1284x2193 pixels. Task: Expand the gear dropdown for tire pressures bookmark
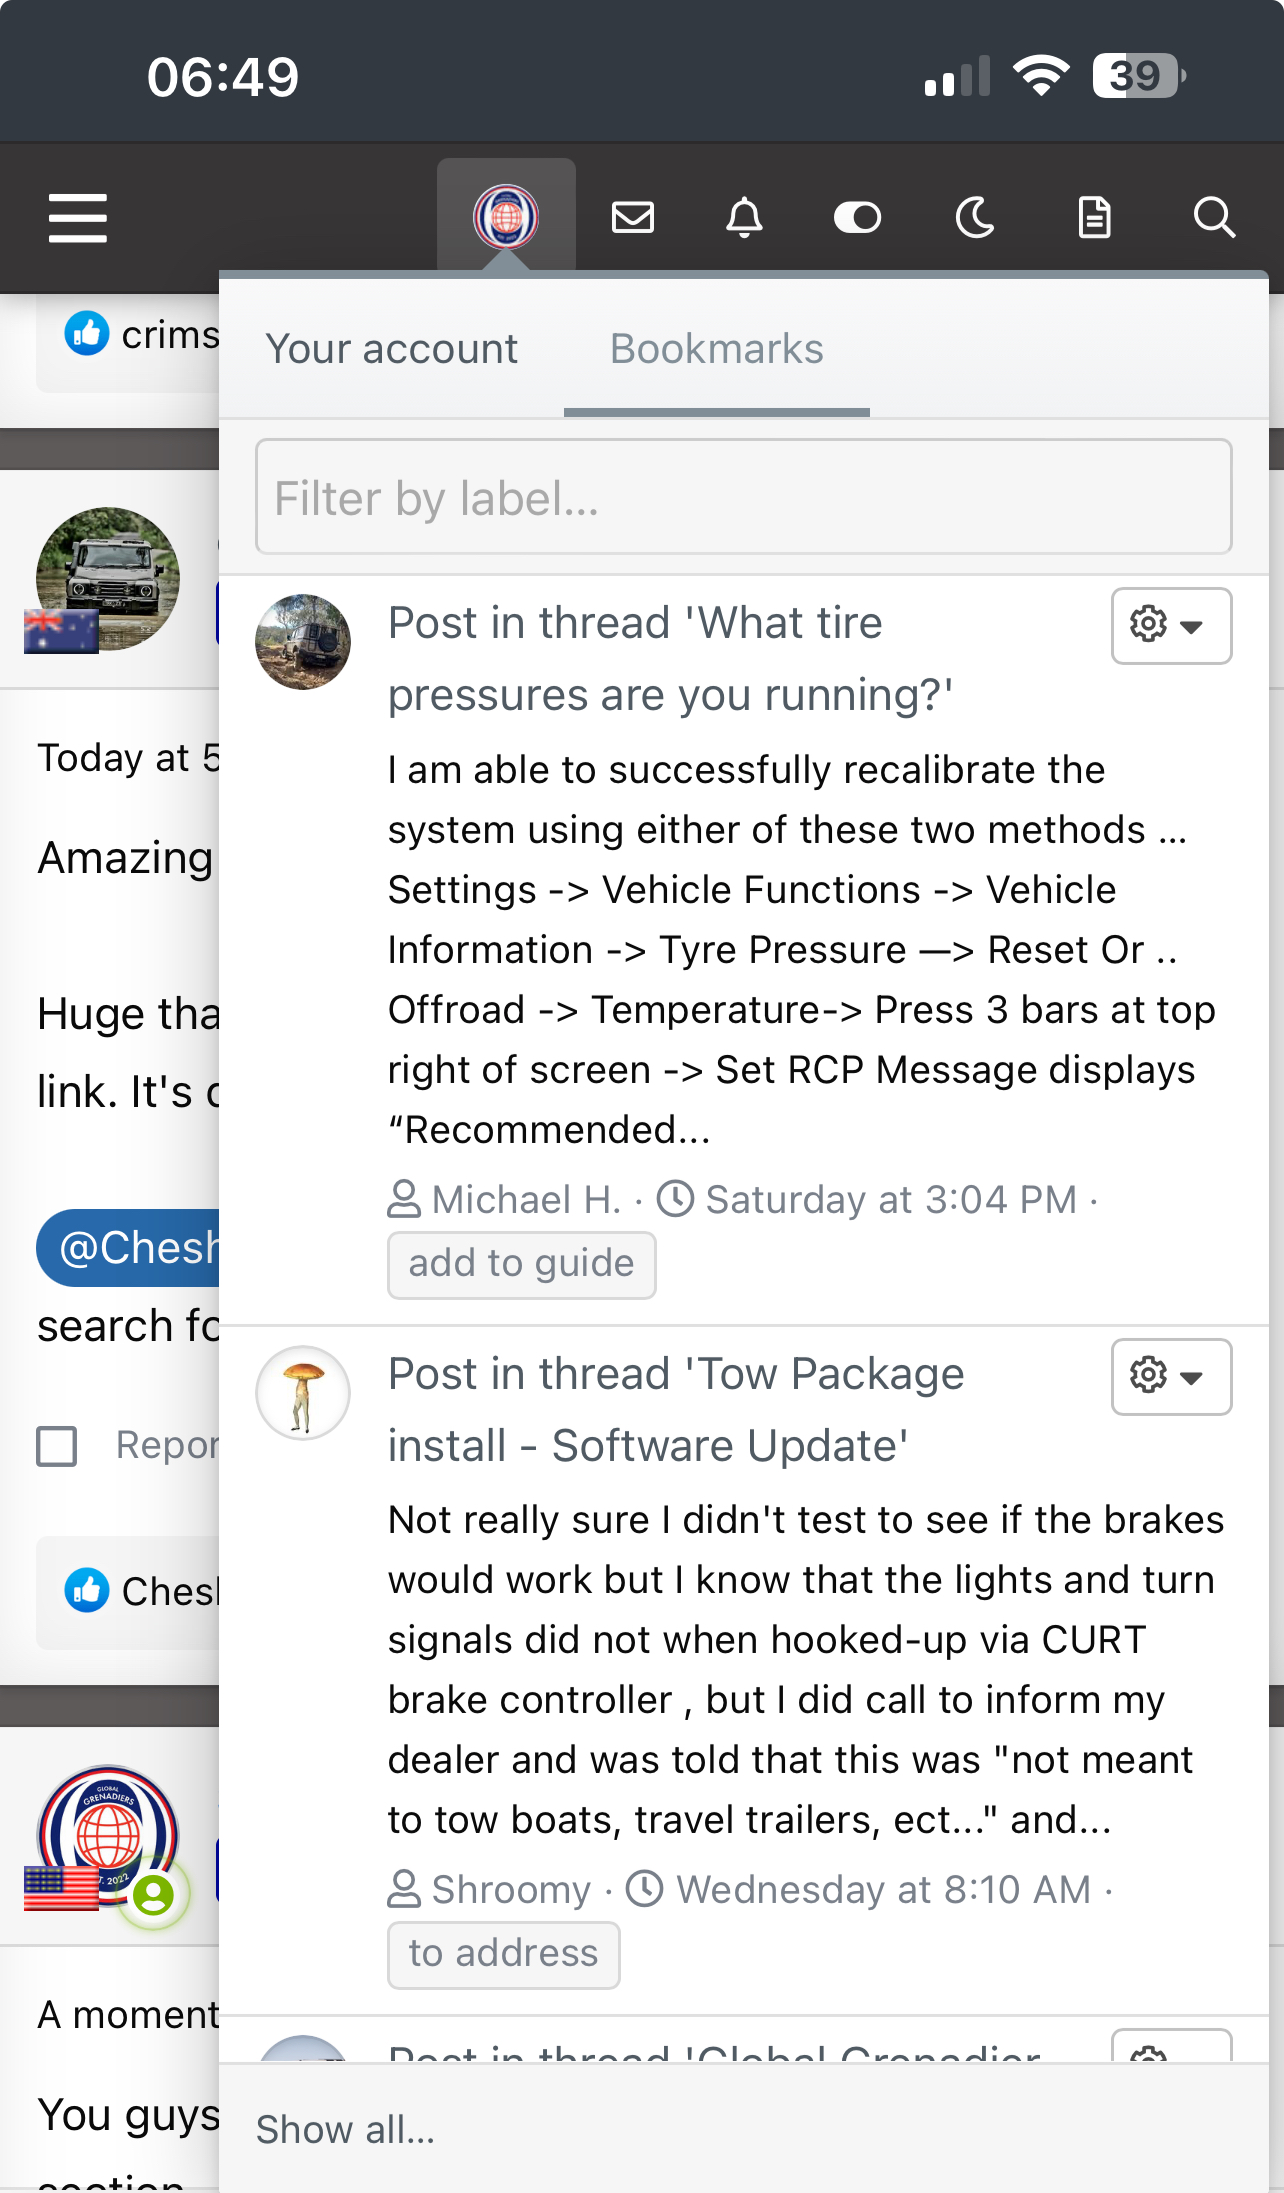1171,626
